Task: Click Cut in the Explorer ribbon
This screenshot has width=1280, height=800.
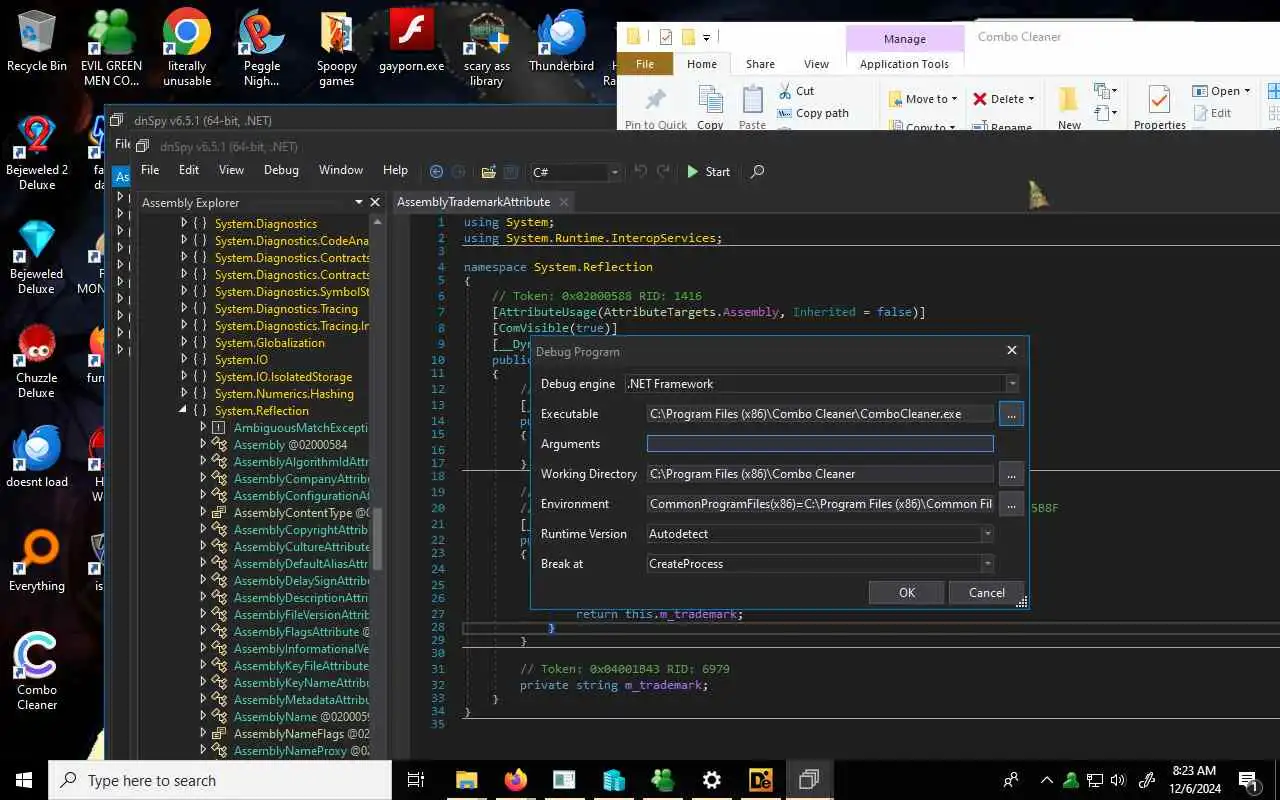Action: point(796,91)
